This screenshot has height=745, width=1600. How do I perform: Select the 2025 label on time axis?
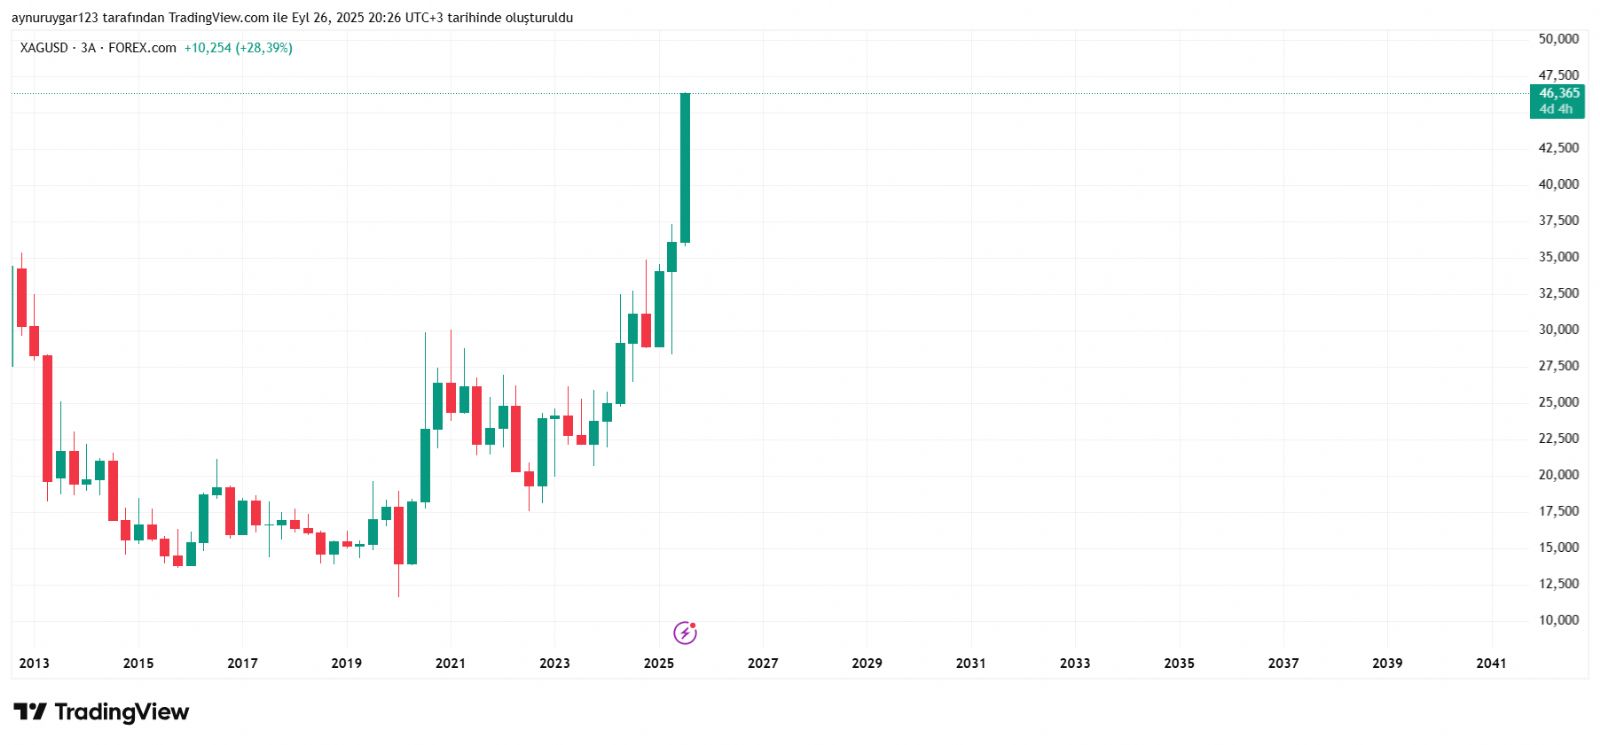click(659, 663)
